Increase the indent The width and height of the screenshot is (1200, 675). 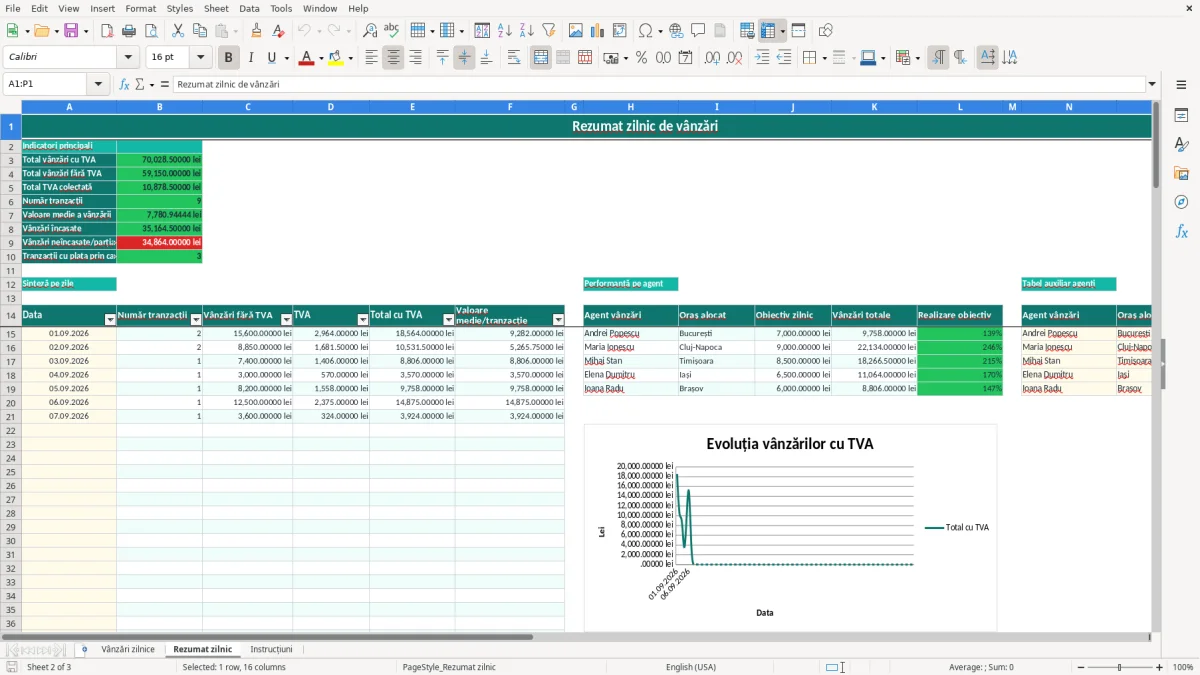pyautogui.click(x=762, y=58)
